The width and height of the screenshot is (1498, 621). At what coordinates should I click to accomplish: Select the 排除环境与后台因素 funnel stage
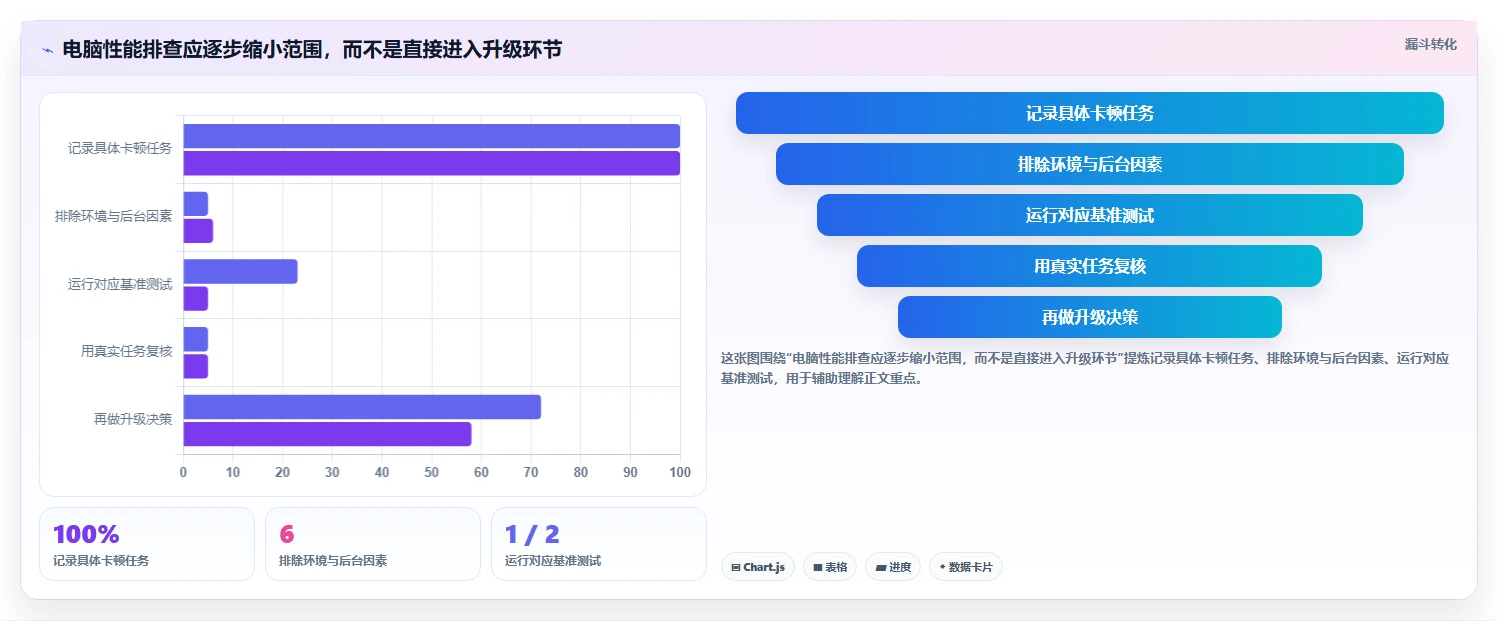(x=1090, y=164)
